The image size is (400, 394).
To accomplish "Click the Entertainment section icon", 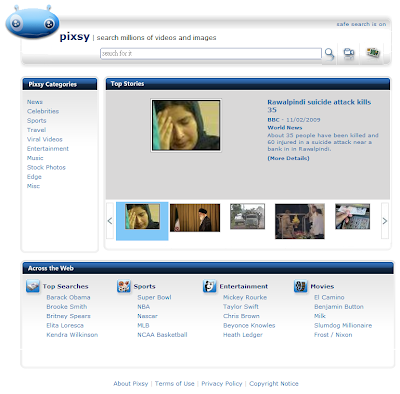I will pyautogui.click(x=209, y=286).
